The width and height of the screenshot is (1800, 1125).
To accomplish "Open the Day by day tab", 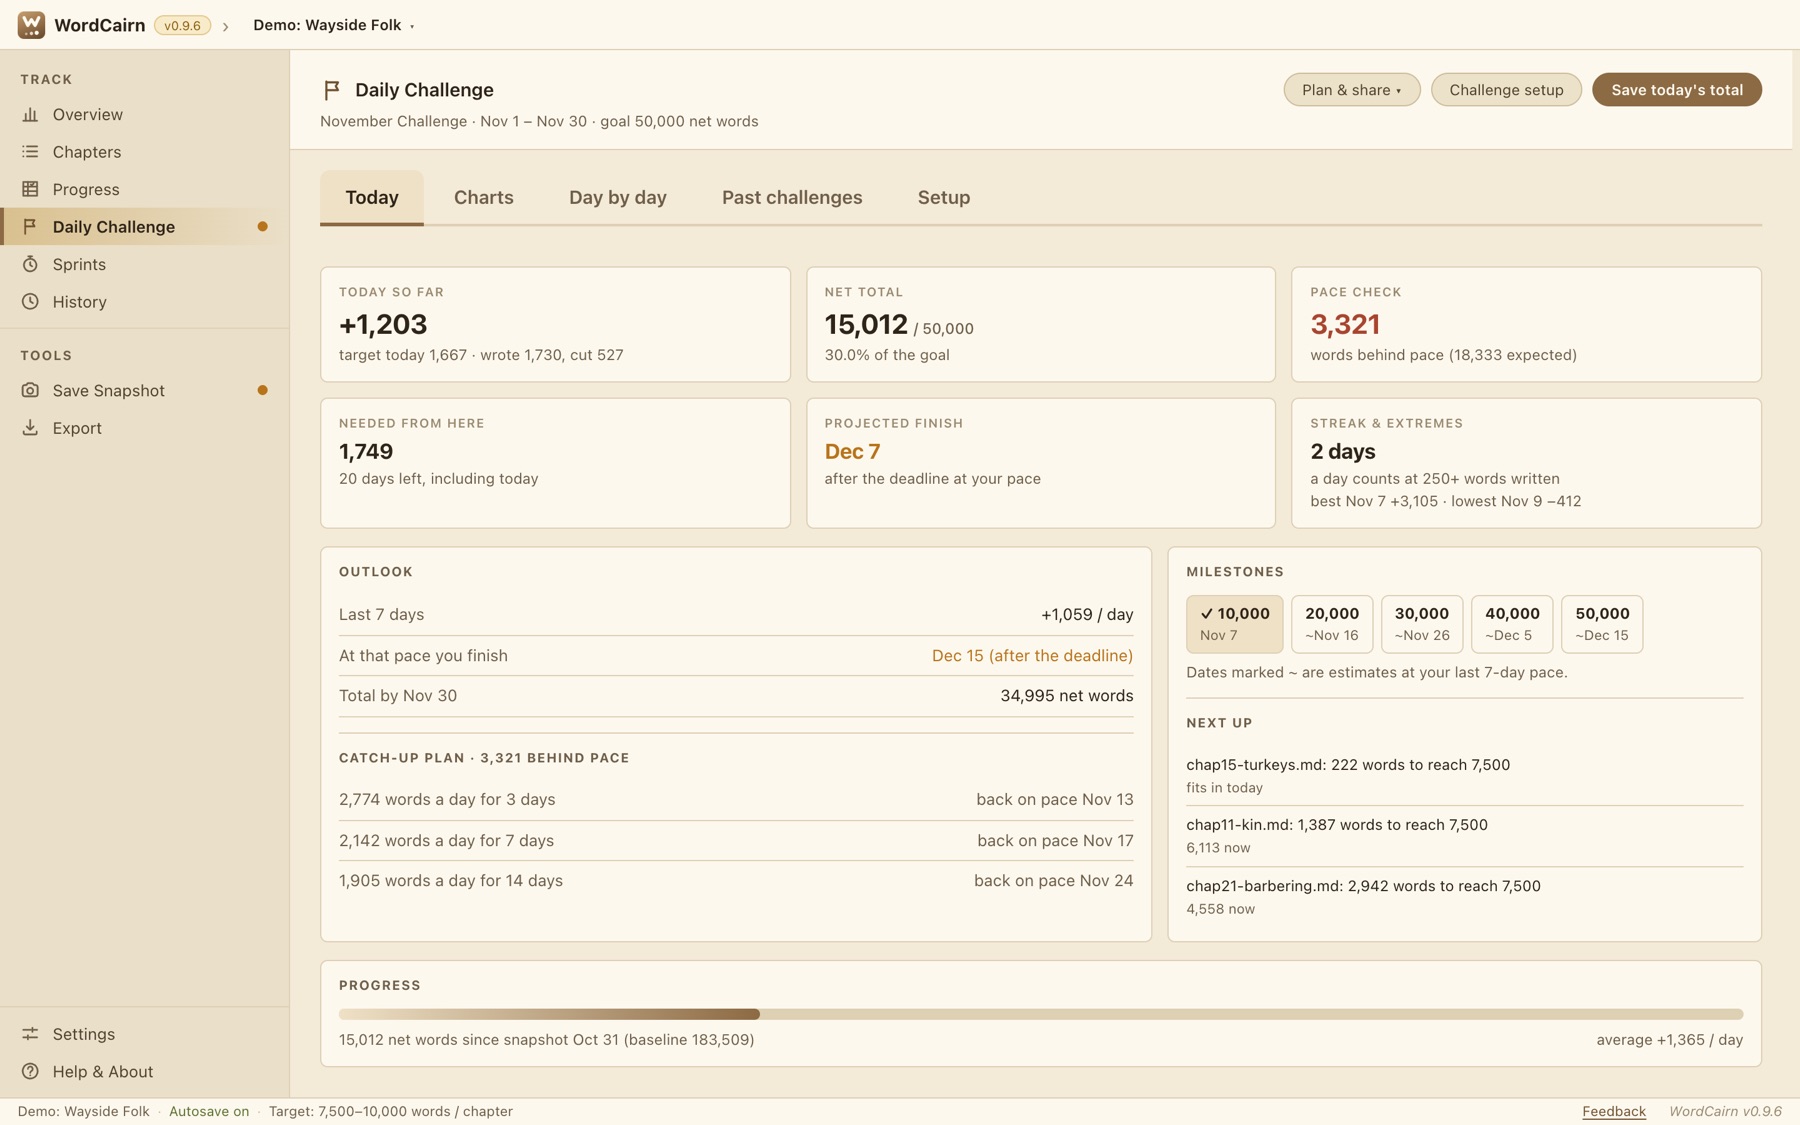I will pos(618,198).
